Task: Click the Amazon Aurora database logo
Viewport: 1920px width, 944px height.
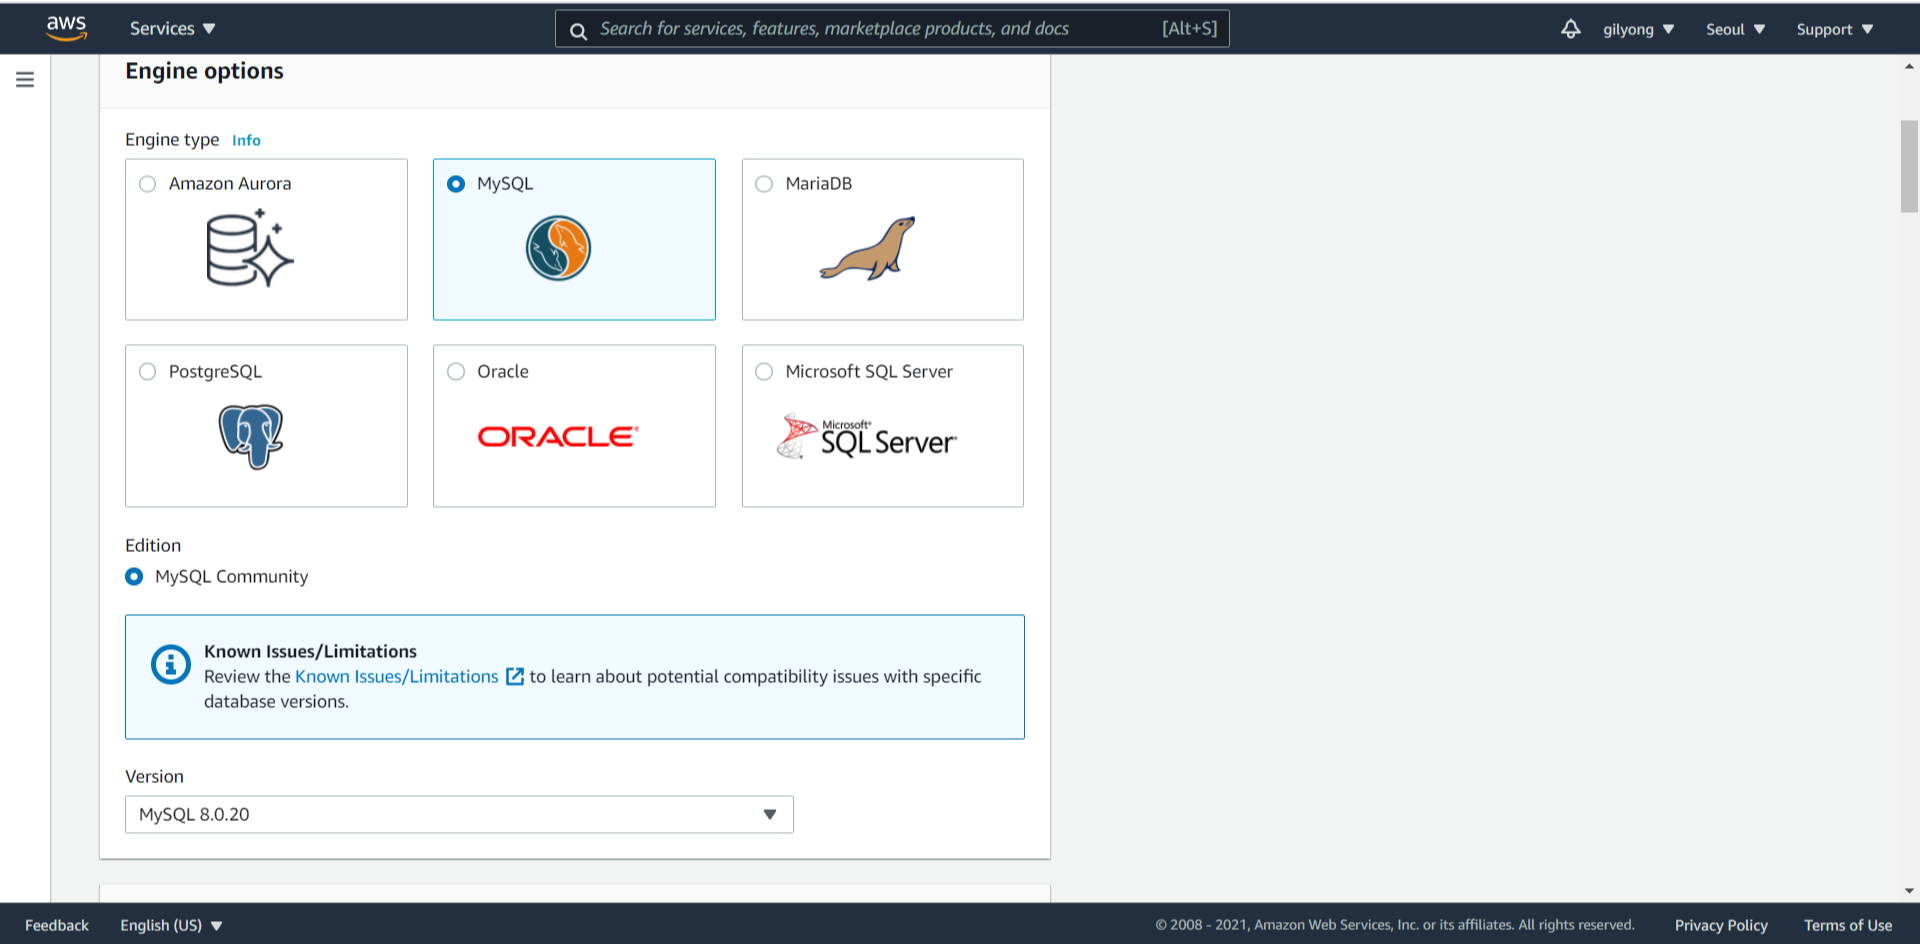Action: pos(250,249)
